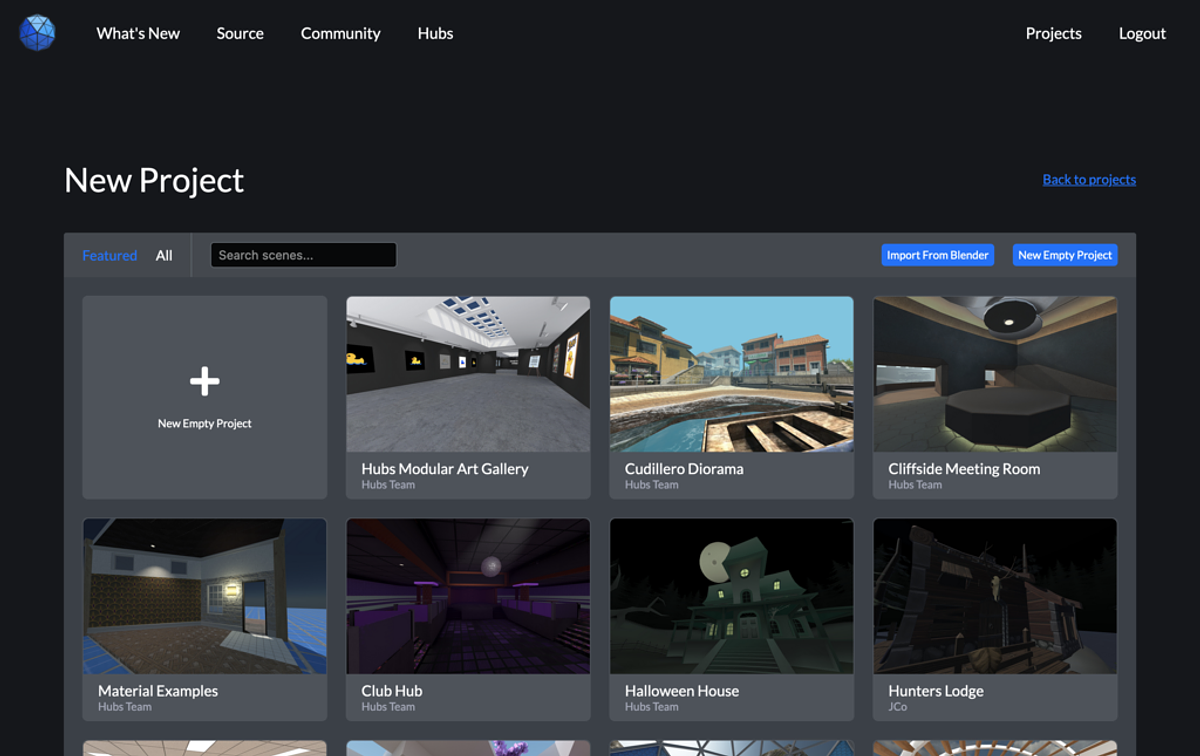Switch to the Featured tab

point(109,255)
